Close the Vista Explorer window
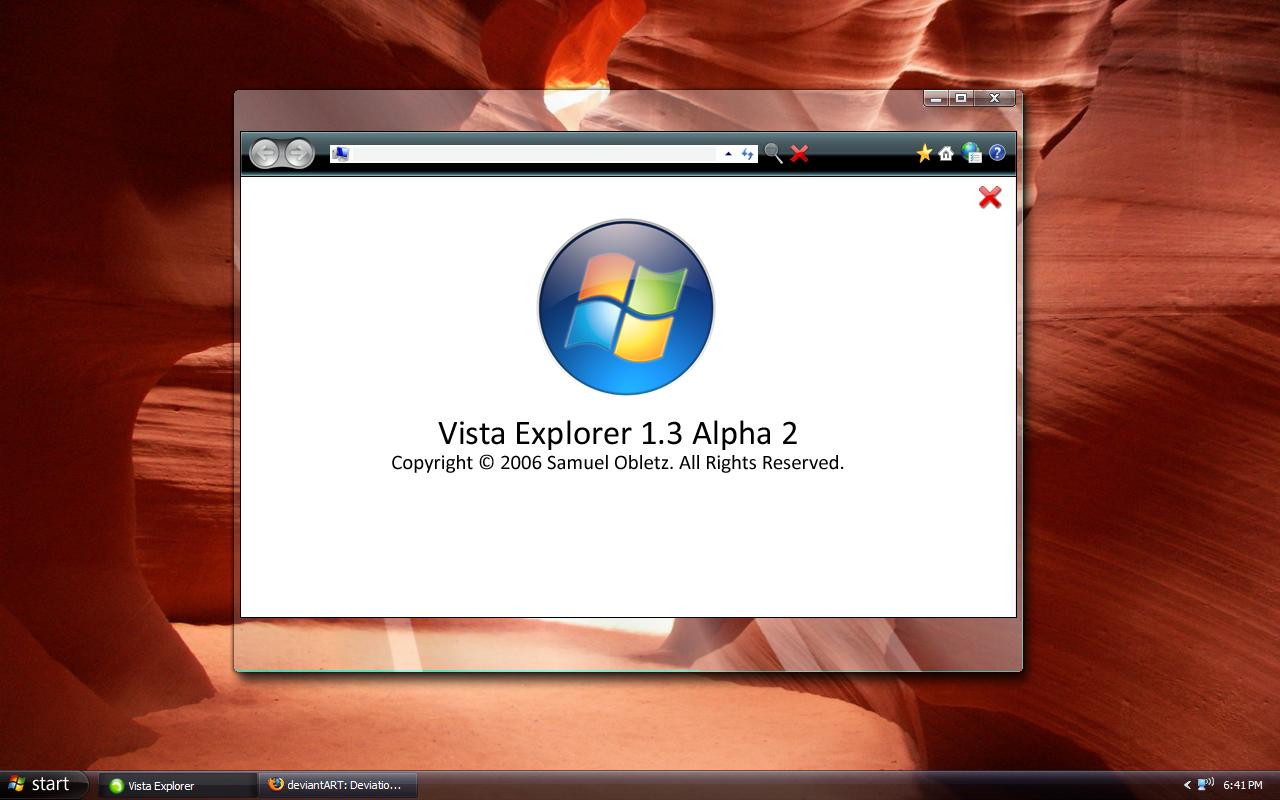1280x800 pixels. click(x=995, y=98)
